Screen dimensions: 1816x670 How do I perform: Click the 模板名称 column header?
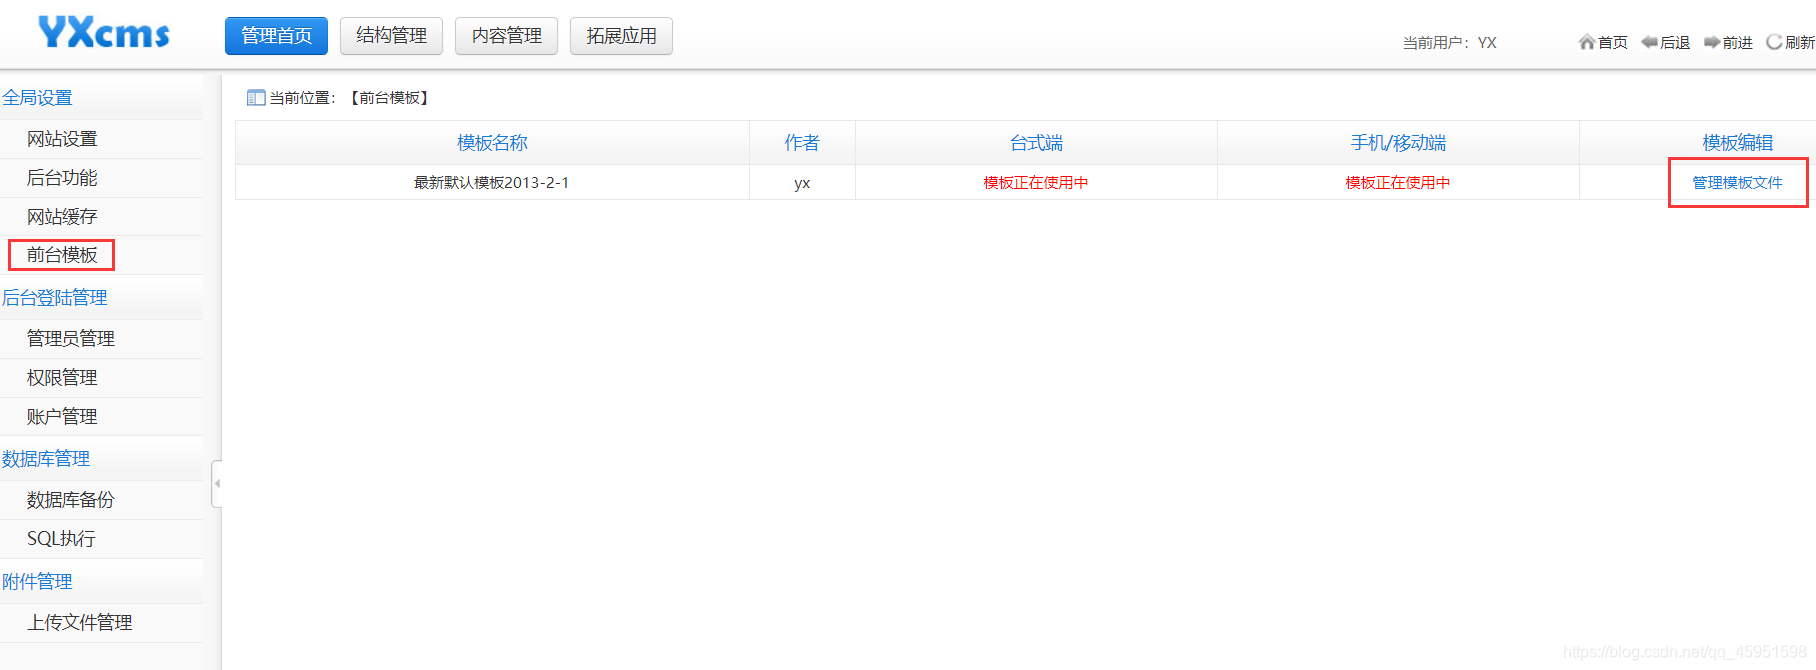(492, 143)
